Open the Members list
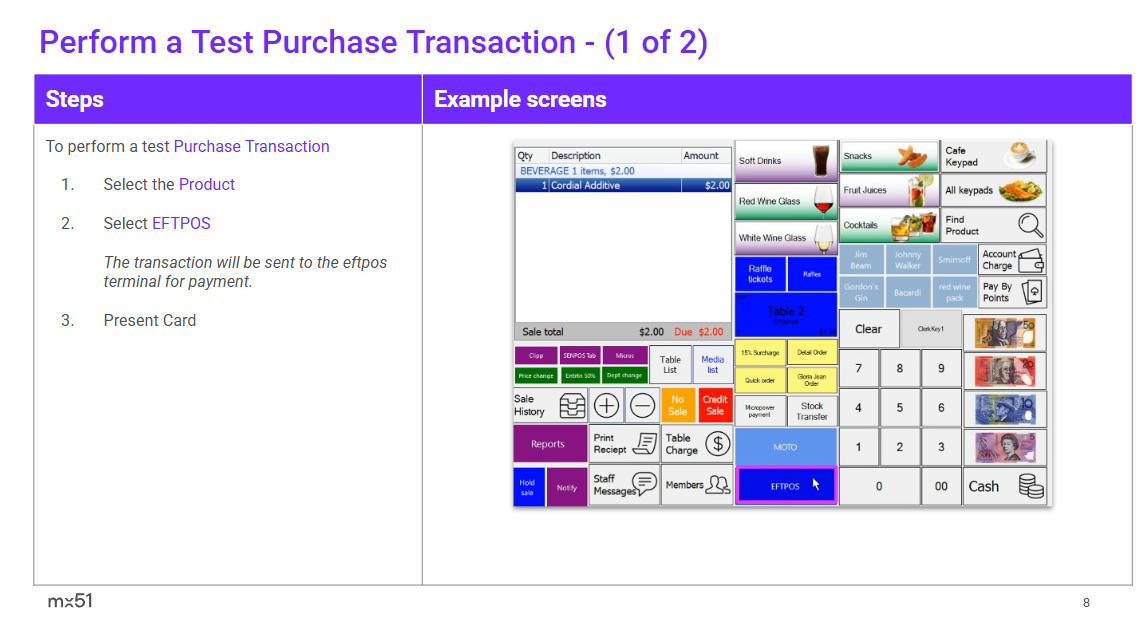The image size is (1146, 641). tap(697, 485)
